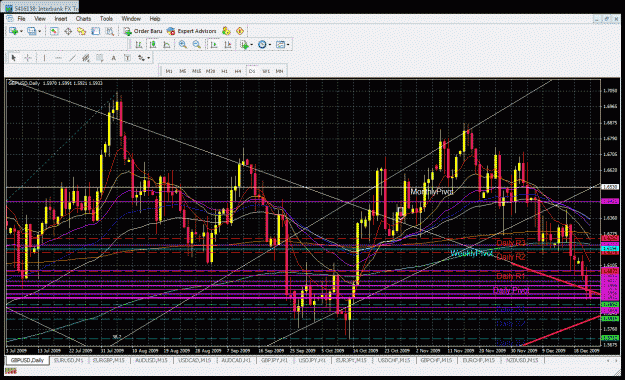
Task: Toggle the Terminal panel
Action: pos(96,31)
